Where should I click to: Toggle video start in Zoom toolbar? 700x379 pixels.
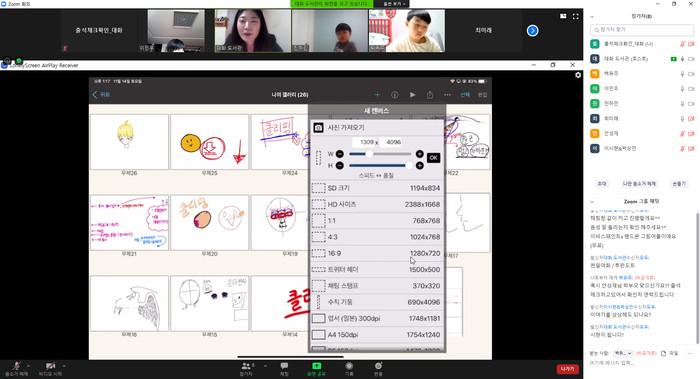pos(50,368)
